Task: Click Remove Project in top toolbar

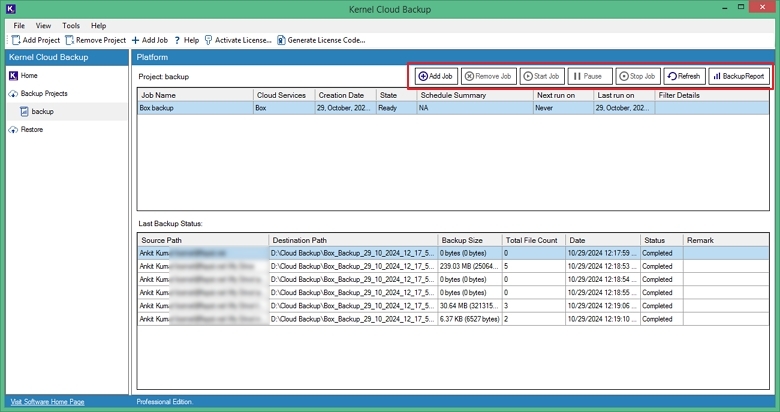Action: click(x=96, y=40)
